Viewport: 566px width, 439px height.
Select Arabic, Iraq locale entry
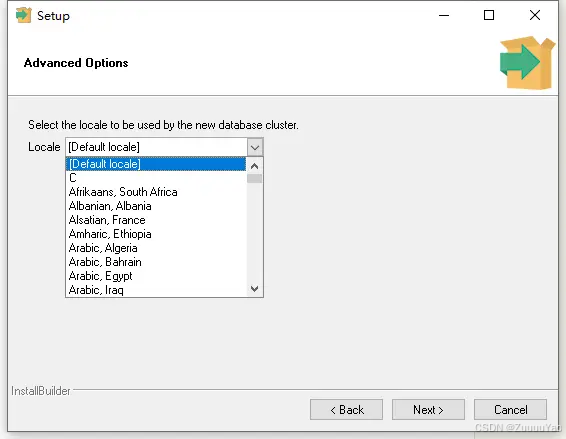156,290
